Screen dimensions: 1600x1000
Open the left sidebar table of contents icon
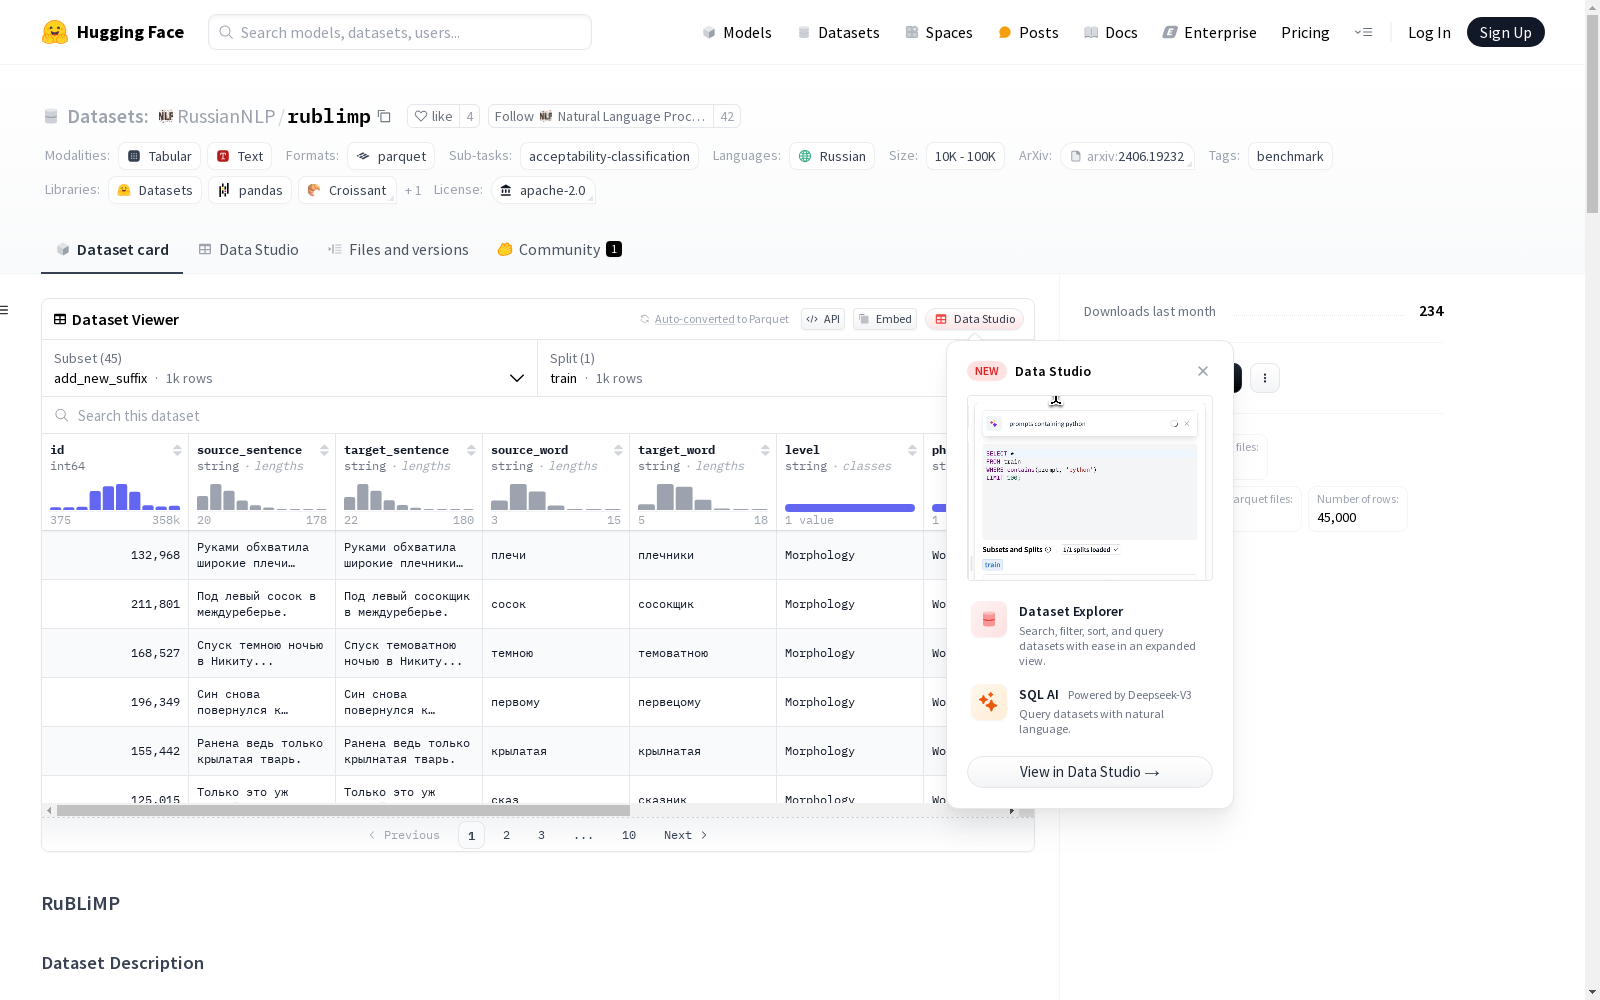point(4,310)
